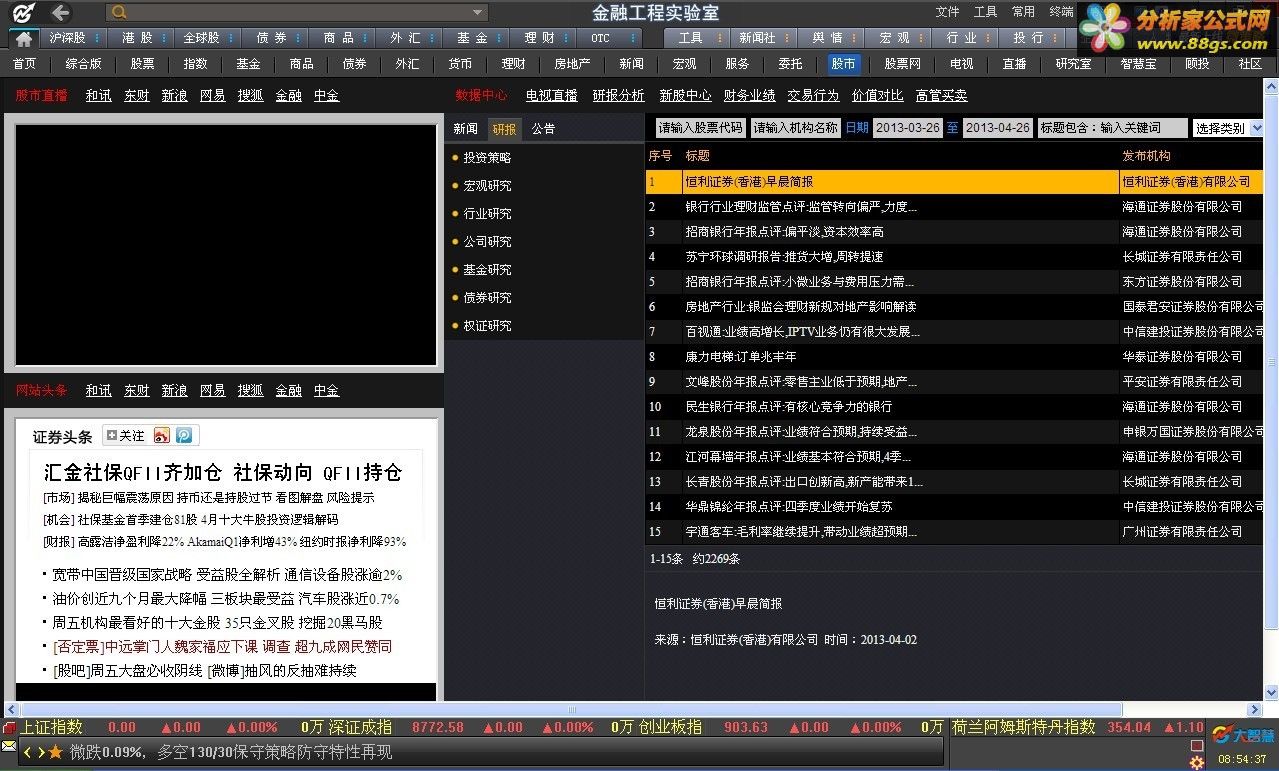The width and height of the screenshot is (1279, 771).
Task: Click the home icon tab
Action: [x=23, y=38]
